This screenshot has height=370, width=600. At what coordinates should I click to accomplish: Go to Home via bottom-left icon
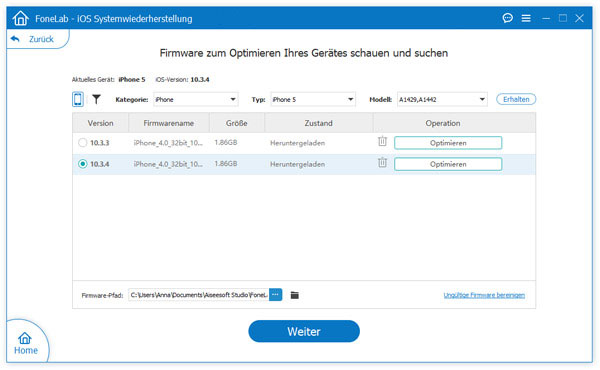[26, 343]
